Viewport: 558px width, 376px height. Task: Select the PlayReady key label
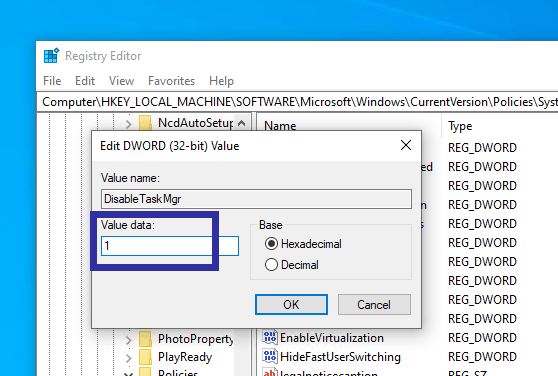pos(185,357)
